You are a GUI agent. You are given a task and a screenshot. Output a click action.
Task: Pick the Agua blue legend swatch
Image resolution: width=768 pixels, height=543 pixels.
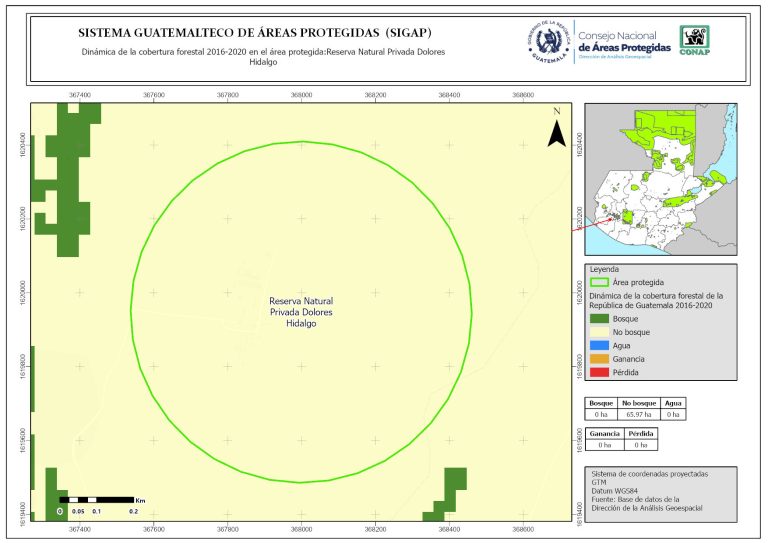pos(599,344)
